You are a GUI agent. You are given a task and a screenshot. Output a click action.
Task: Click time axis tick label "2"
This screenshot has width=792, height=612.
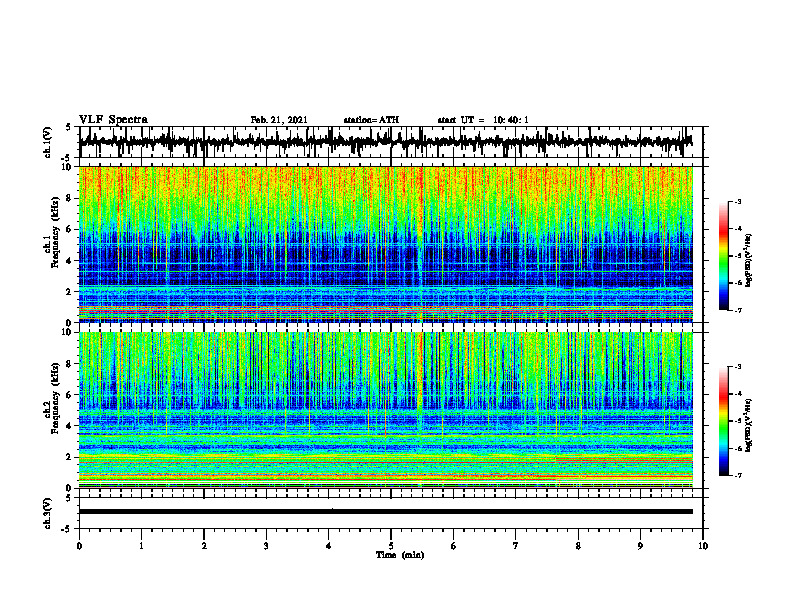204,546
